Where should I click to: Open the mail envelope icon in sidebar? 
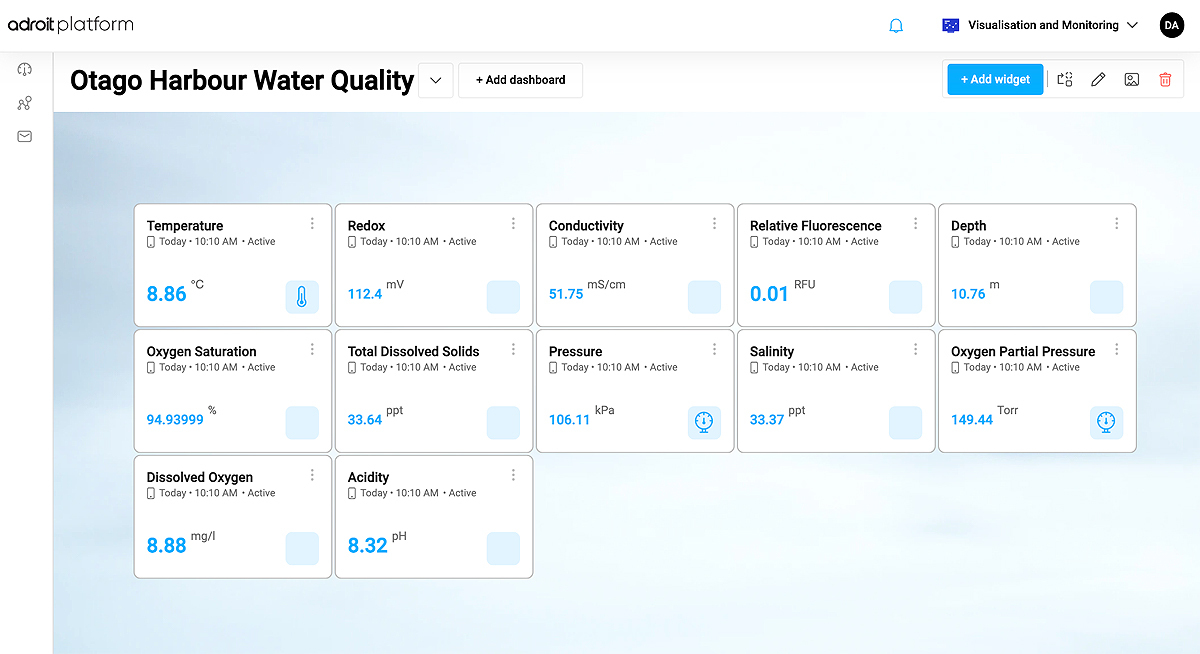pyautogui.click(x=25, y=137)
